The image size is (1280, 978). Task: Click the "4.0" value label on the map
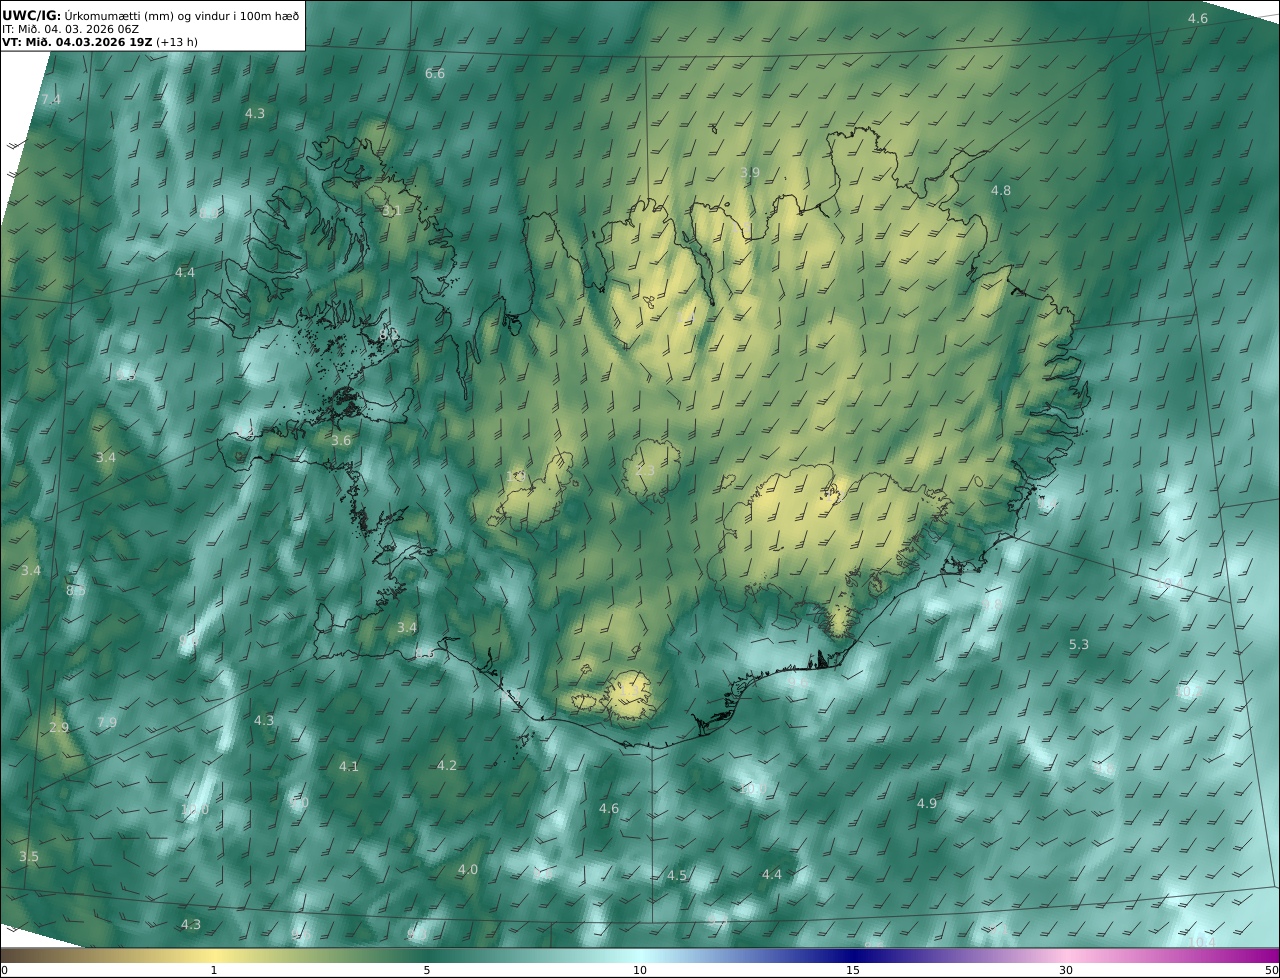point(468,870)
